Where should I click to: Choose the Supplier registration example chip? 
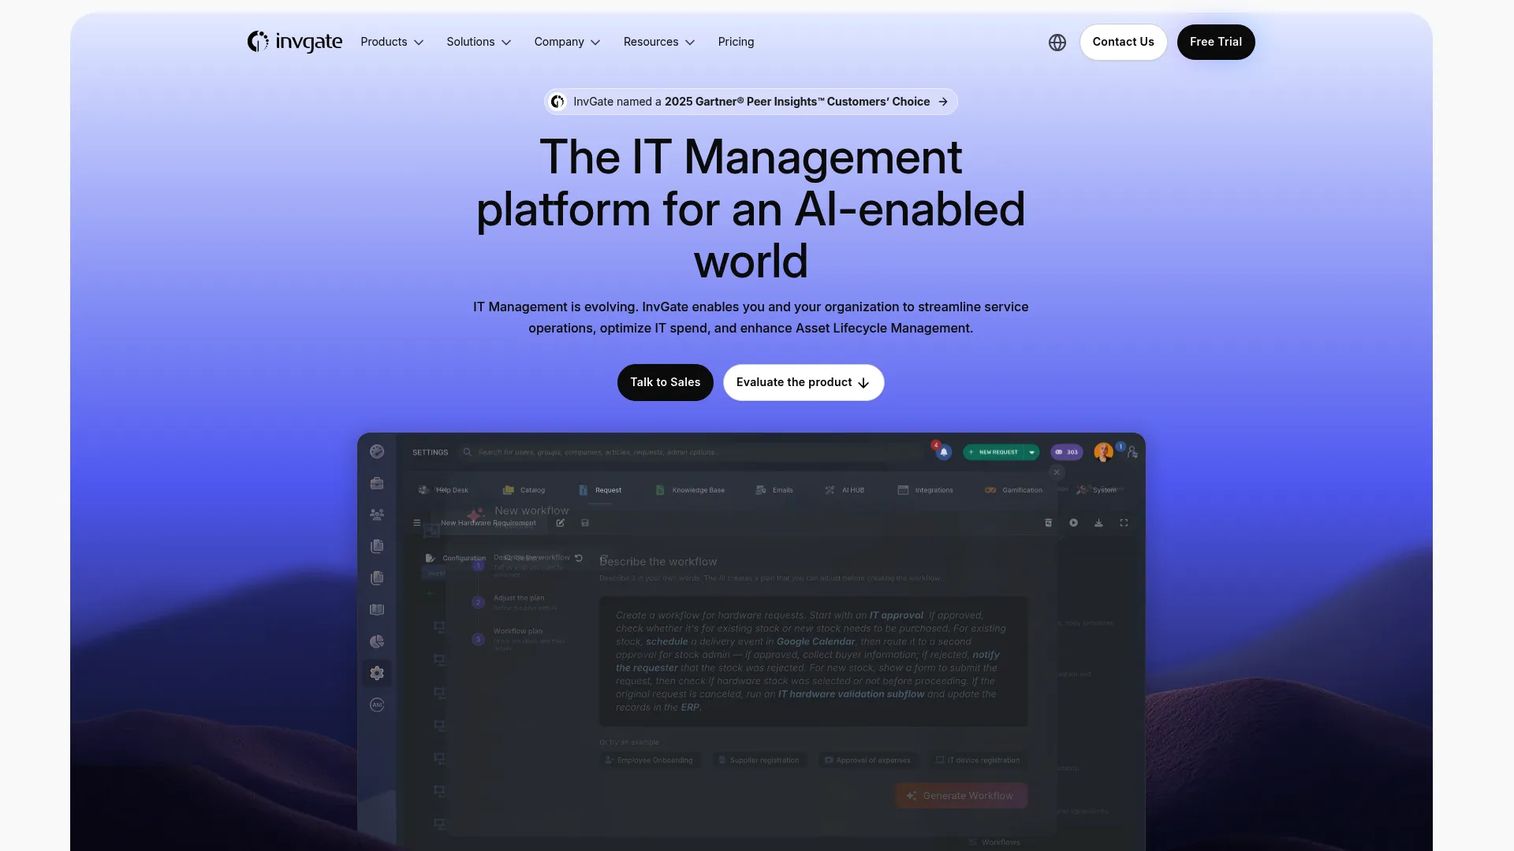click(758, 760)
